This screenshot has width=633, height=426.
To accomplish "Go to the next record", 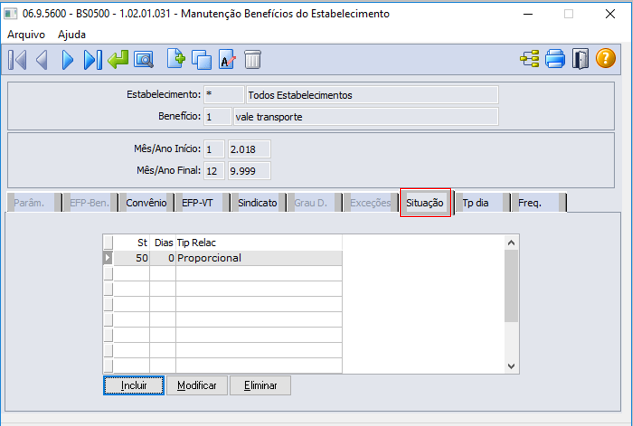I will pyautogui.click(x=67, y=60).
